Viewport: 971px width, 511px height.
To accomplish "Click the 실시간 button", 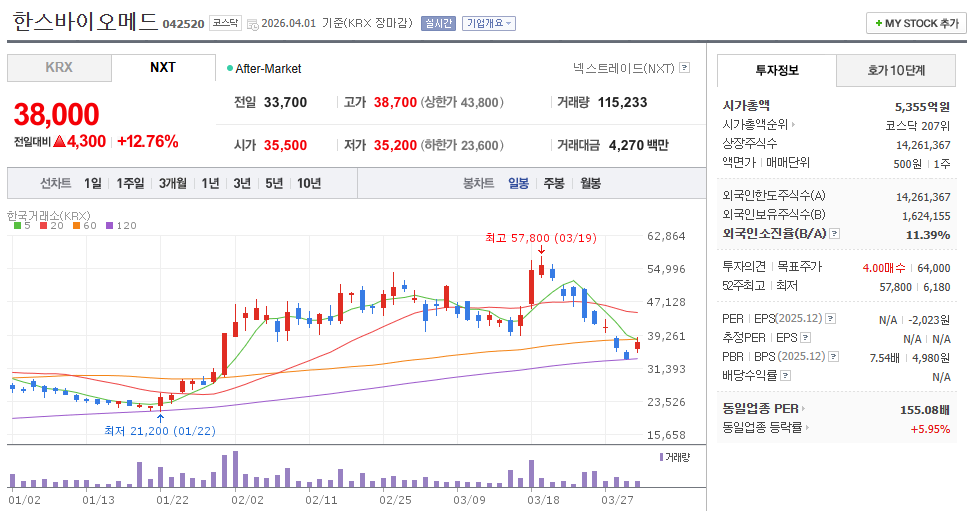I will [x=438, y=24].
